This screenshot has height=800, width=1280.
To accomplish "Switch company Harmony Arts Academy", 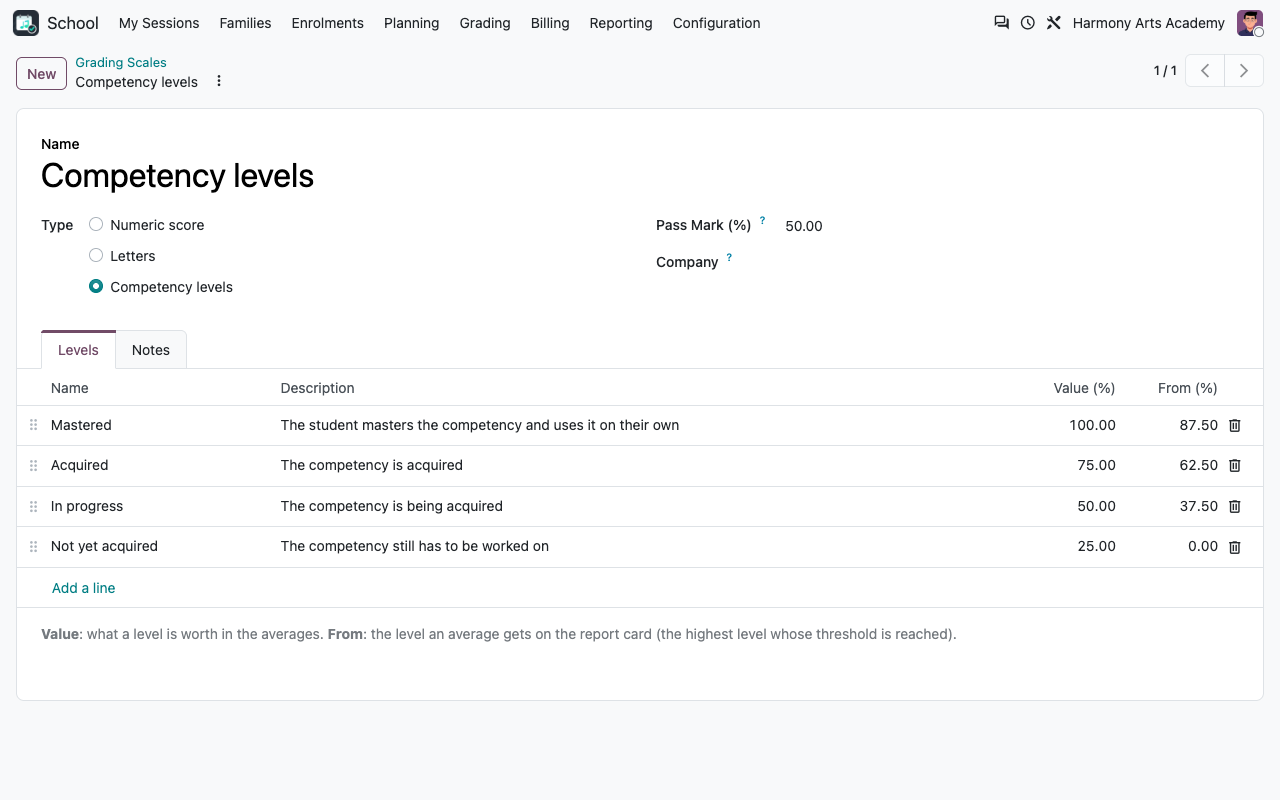I will tap(1148, 23).
